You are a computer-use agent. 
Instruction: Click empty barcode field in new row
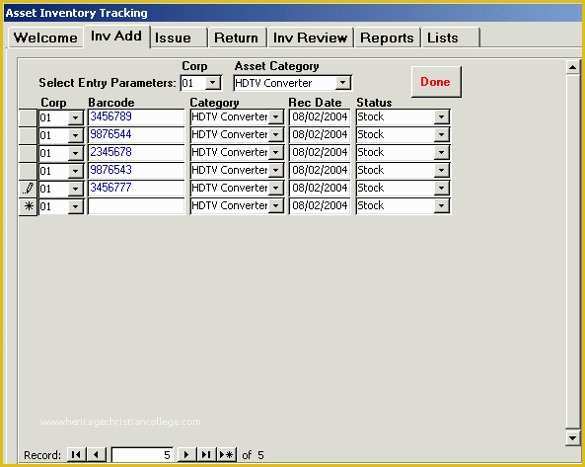pyautogui.click(x=137, y=206)
